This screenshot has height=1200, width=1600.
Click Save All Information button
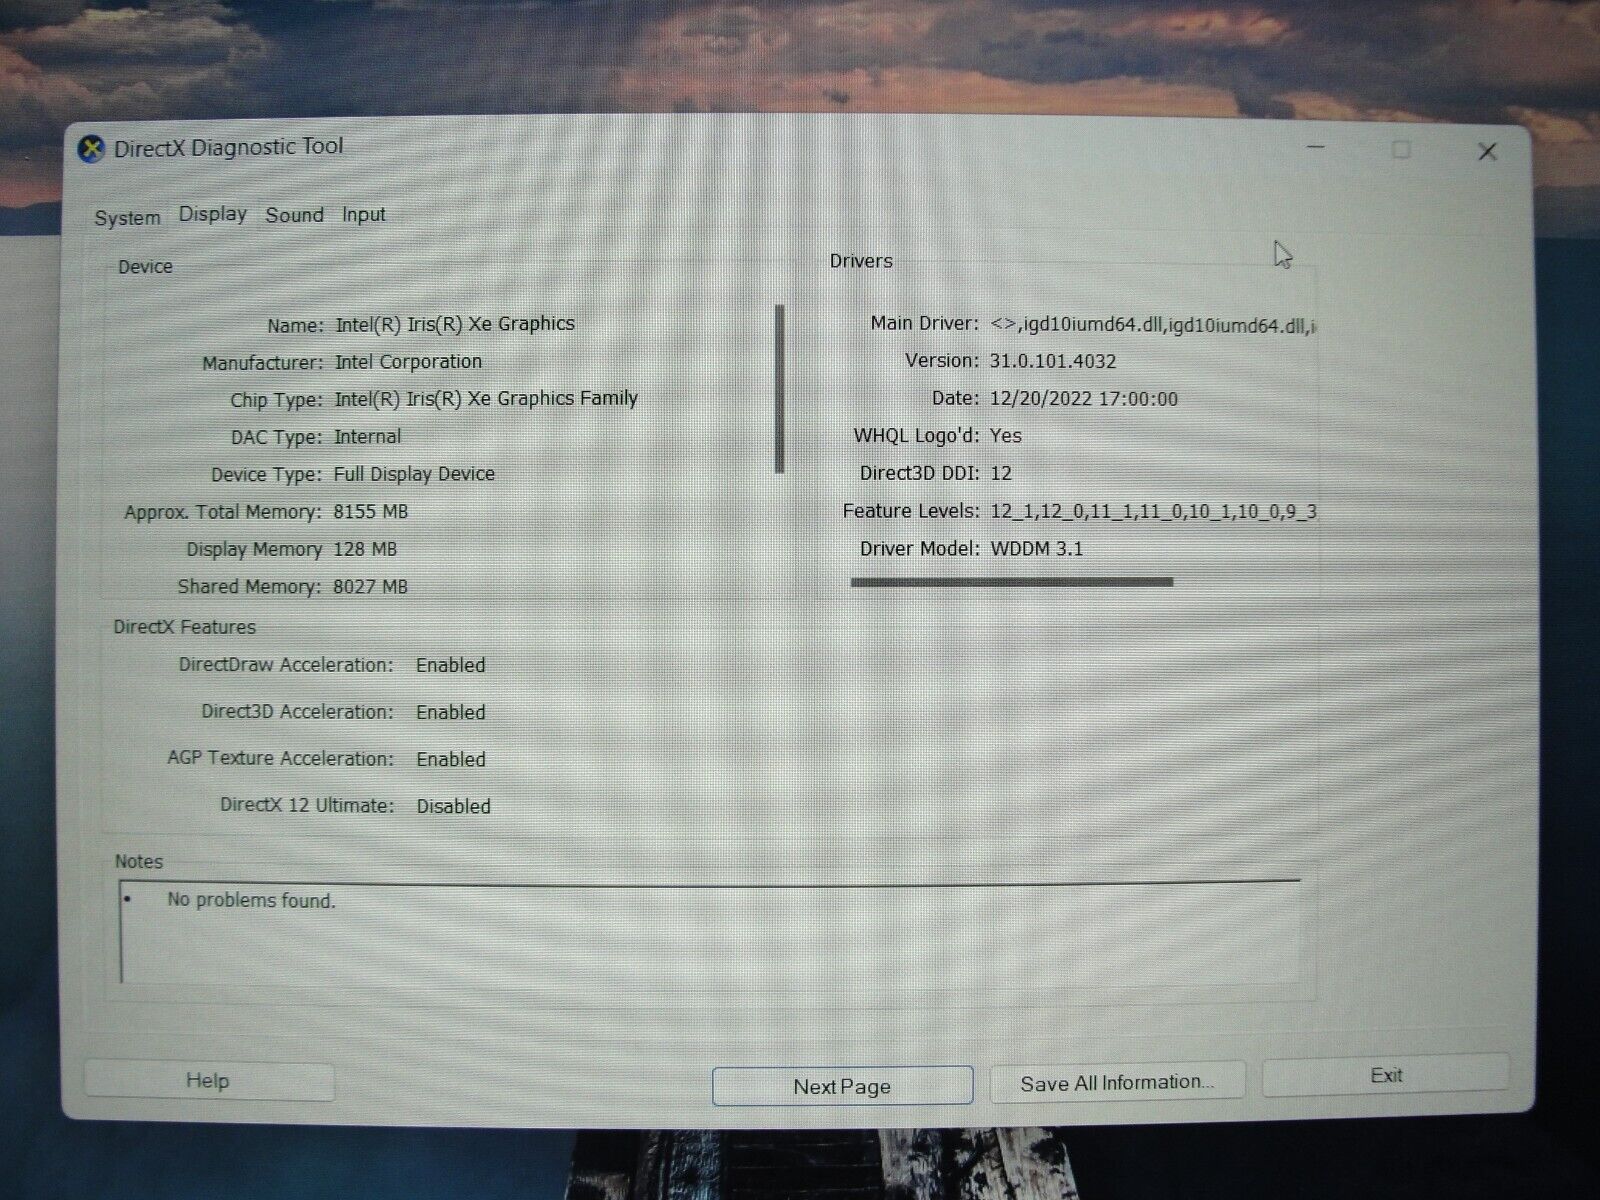[1117, 1083]
